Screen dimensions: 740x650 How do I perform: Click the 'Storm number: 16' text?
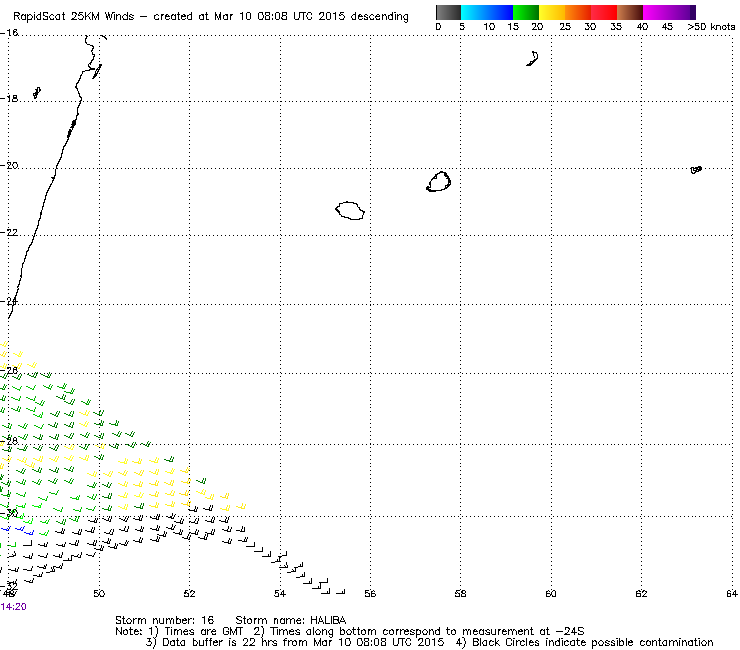164,620
